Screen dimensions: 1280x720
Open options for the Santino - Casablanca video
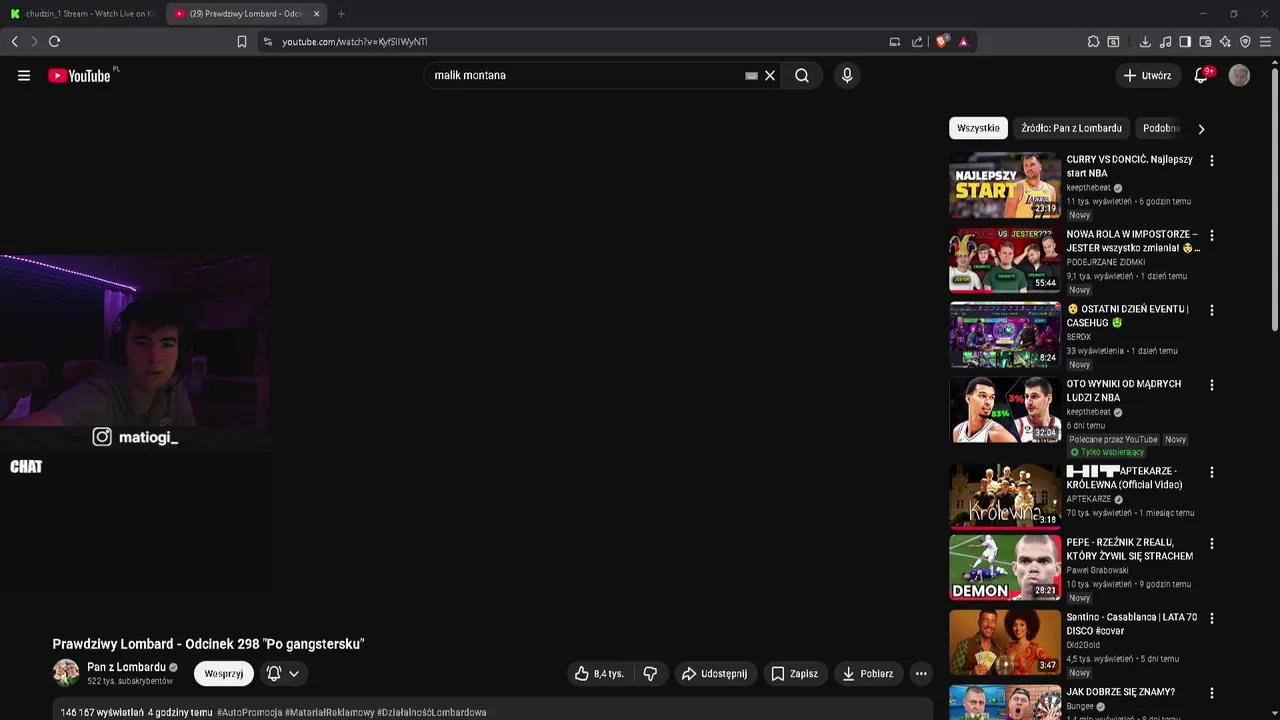tap(1212, 619)
